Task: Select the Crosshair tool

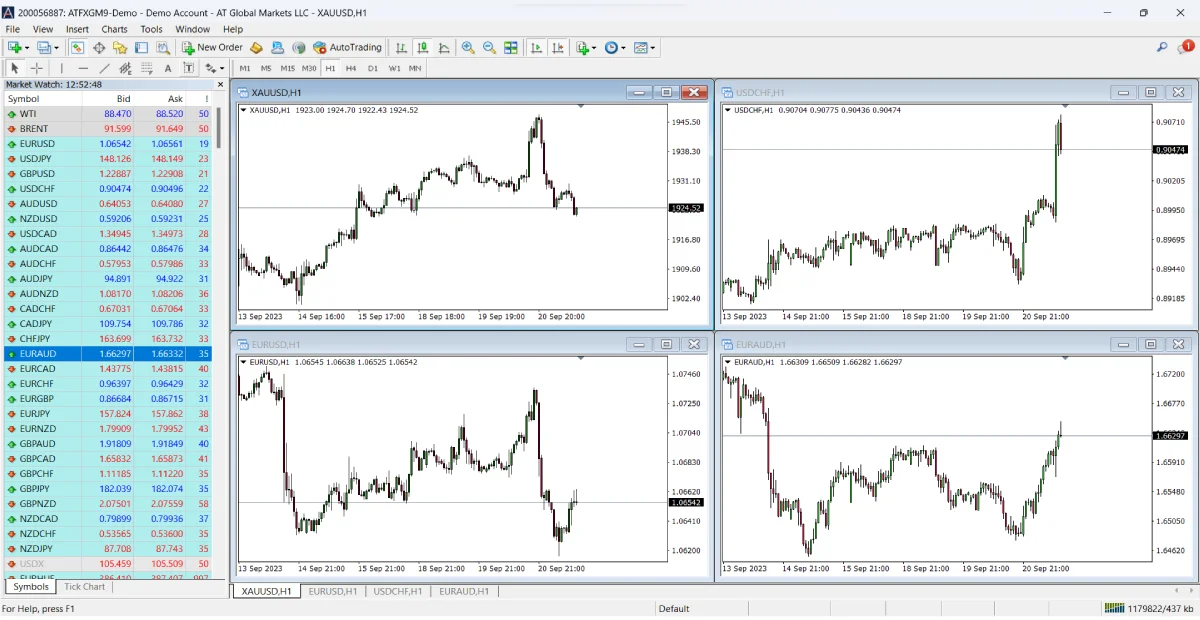Action: pyautogui.click(x=37, y=68)
